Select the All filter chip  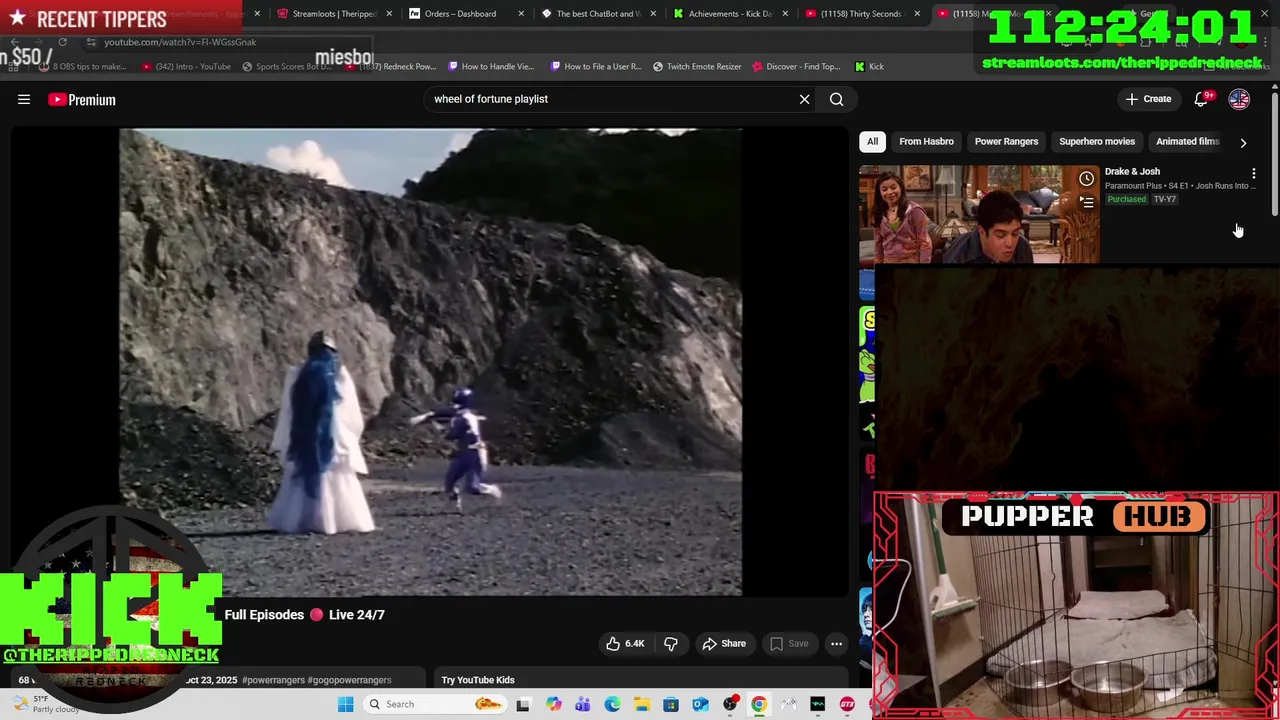[872, 141]
